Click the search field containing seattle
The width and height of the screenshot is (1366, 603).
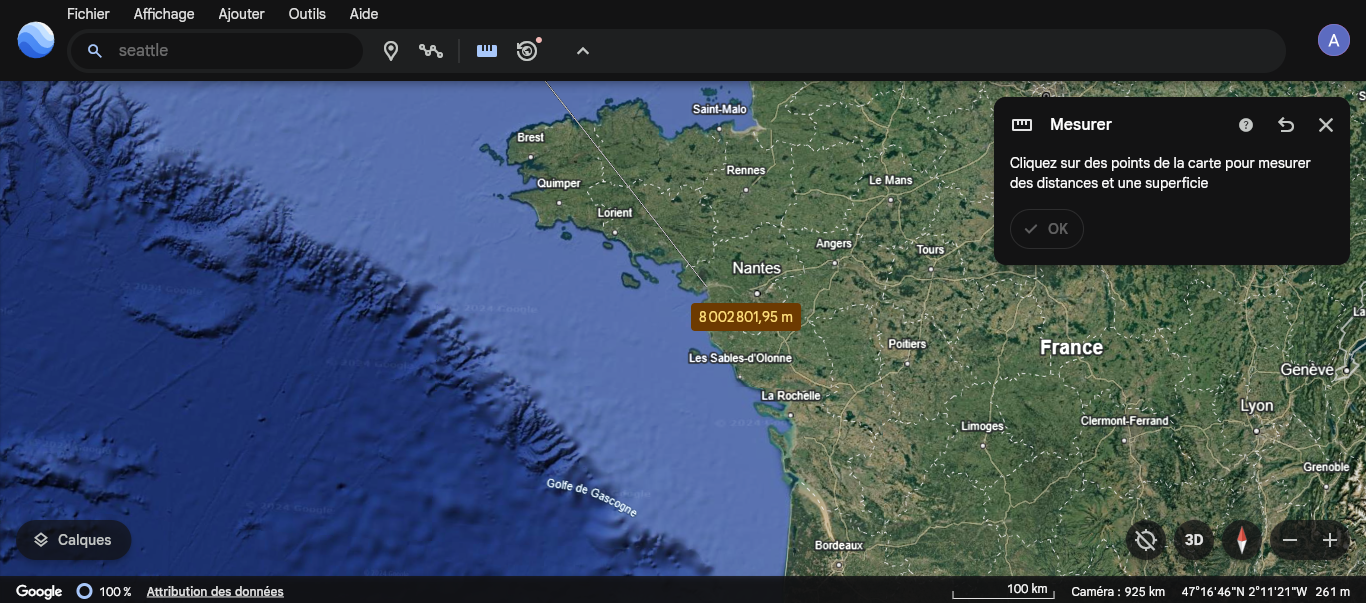coord(230,51)
